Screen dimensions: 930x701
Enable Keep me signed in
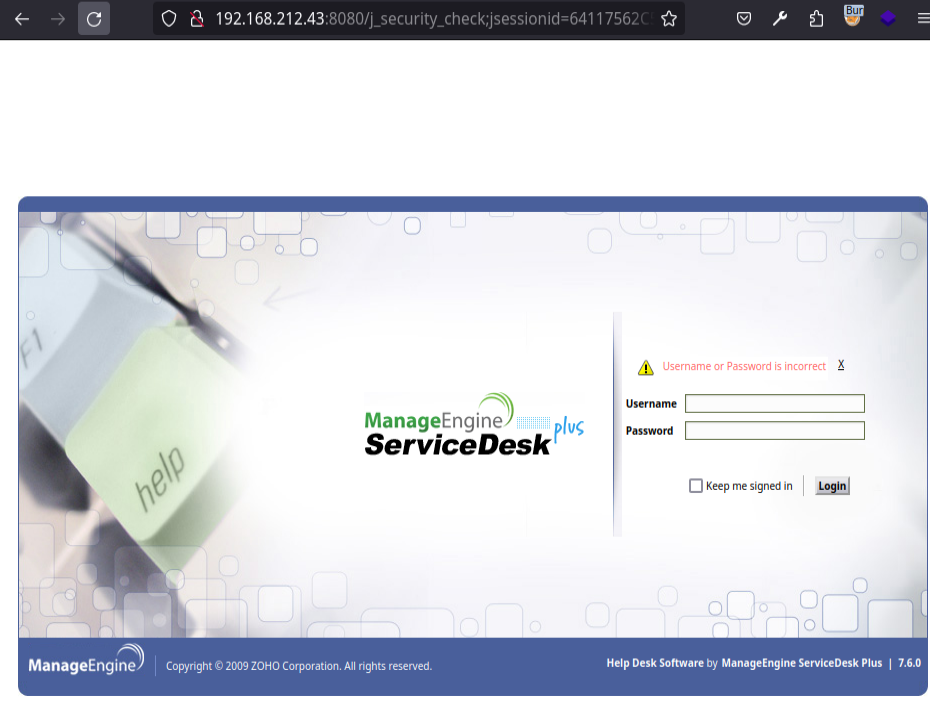[696, 485]
